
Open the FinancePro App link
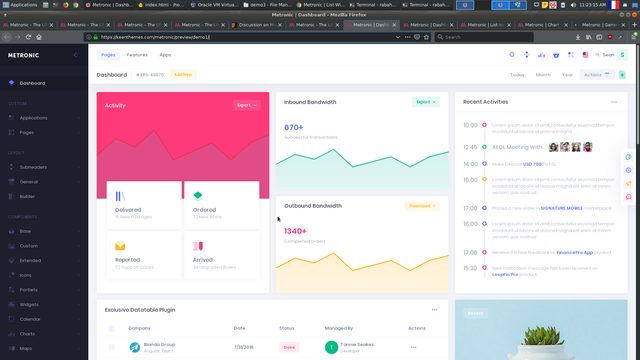[x=575, y=253]
